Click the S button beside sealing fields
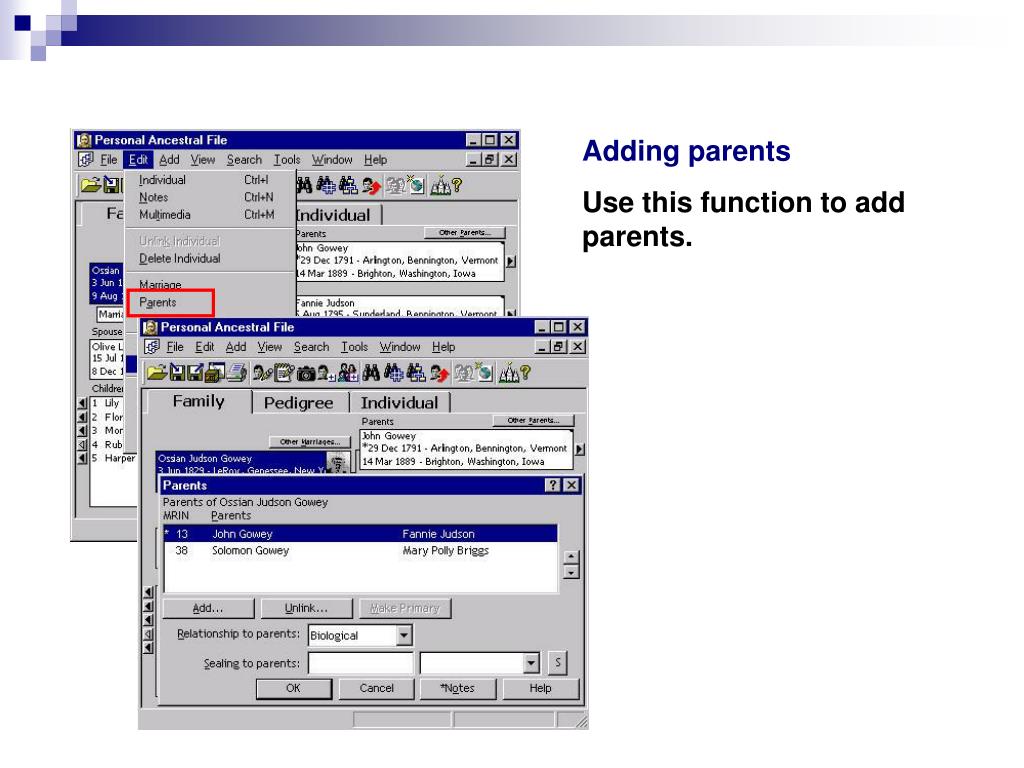Viewport: 1024px width, 768px height. [558, 663]
